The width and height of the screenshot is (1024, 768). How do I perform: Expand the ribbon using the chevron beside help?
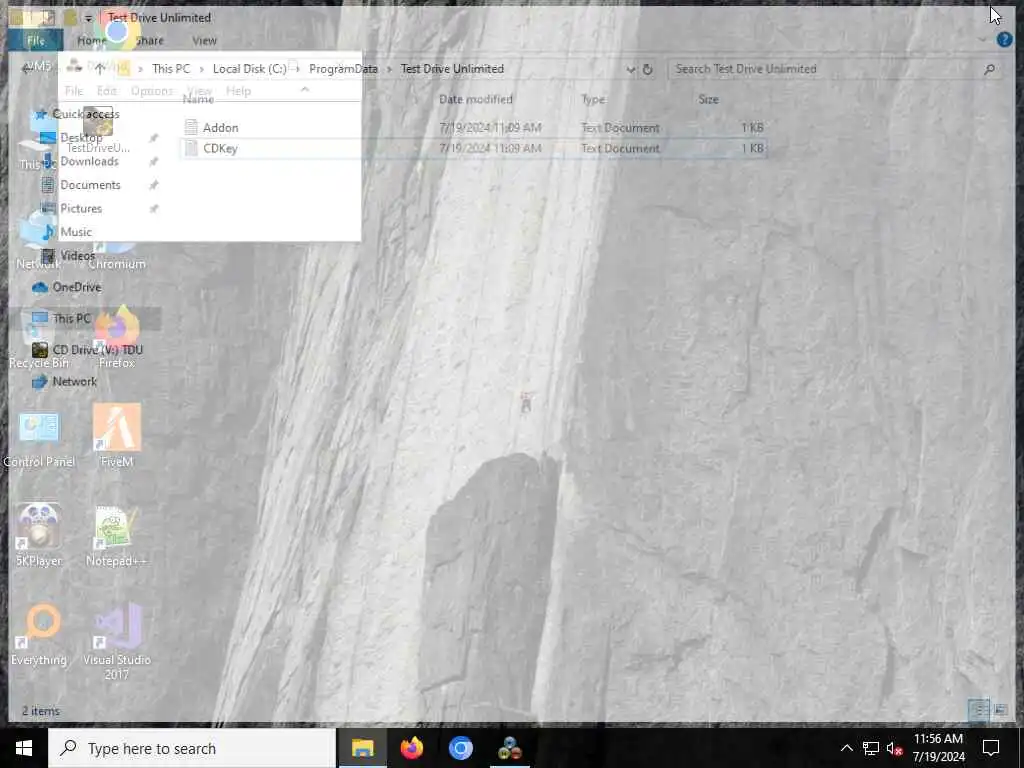[x=983, y=40]
